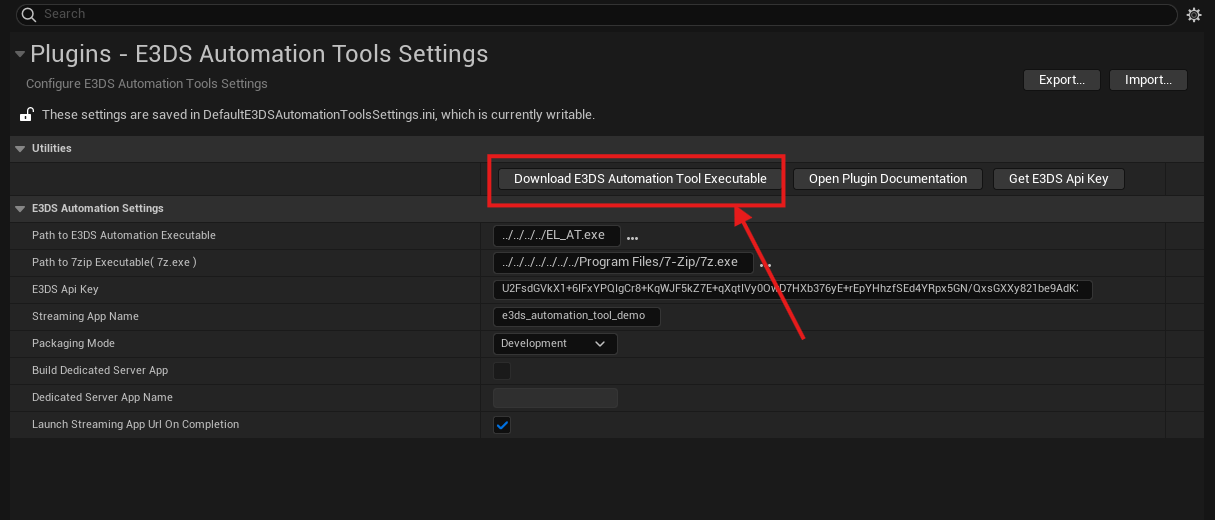Click the Export... button

point(1061,80)
